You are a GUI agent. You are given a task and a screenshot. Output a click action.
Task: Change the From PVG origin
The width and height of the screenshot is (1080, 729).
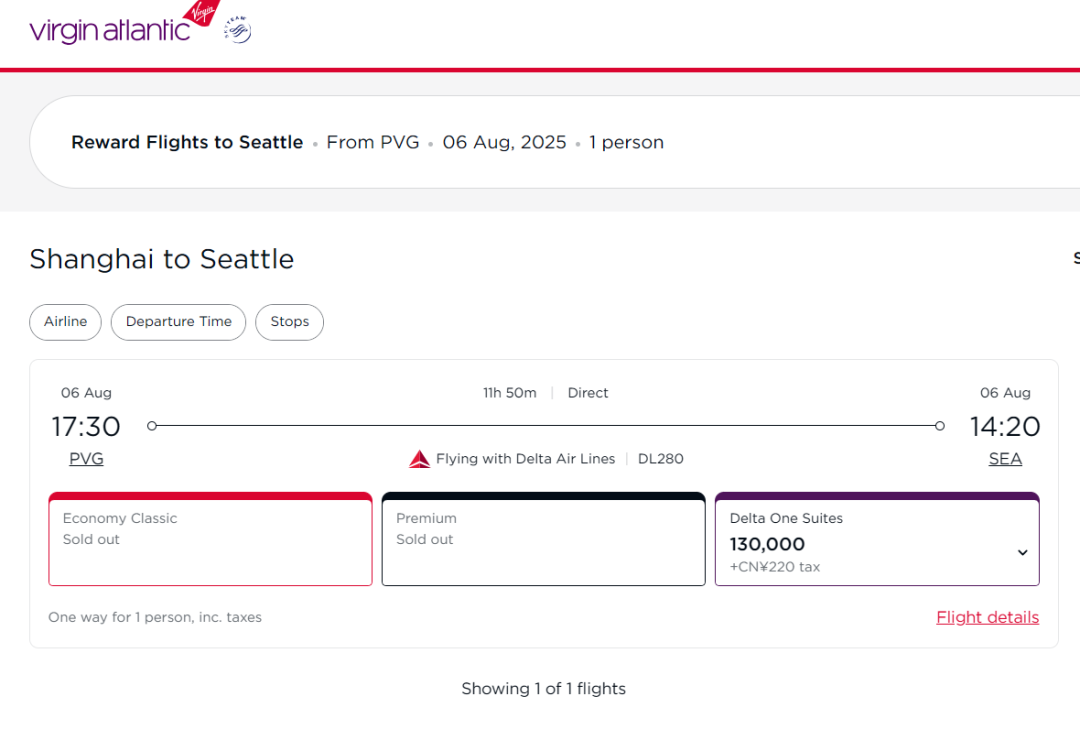(x=372, y=142)
